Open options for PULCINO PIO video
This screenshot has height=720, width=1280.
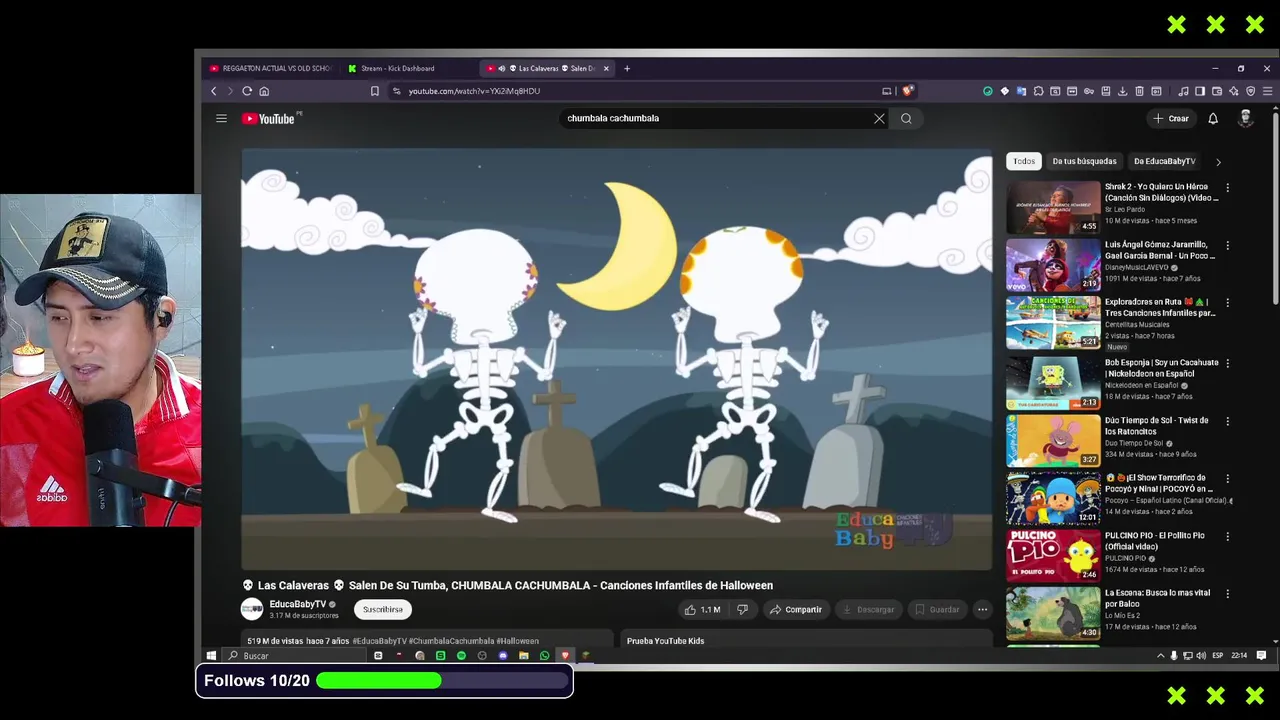[1227, 536]
